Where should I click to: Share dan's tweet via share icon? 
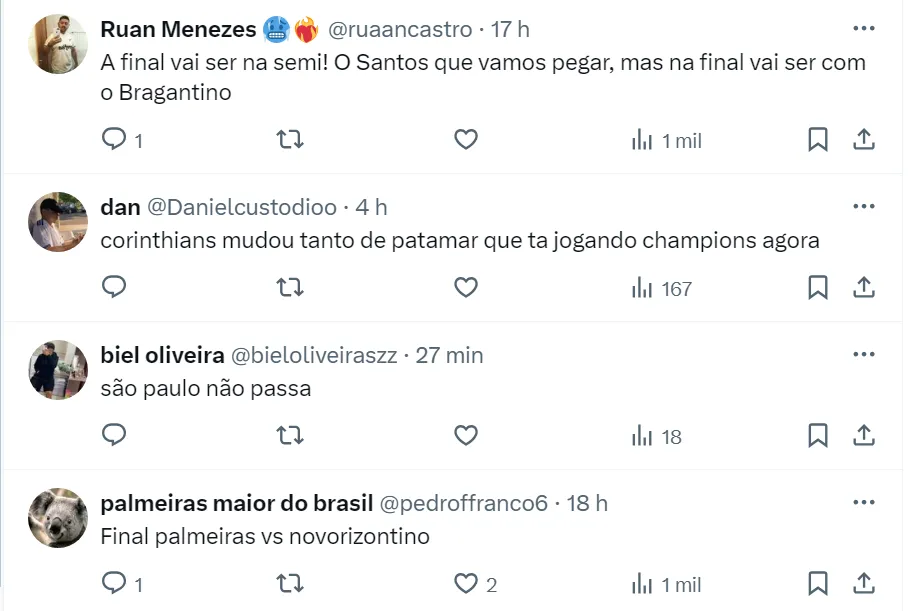pyautogui.click(x=863, y=288)
